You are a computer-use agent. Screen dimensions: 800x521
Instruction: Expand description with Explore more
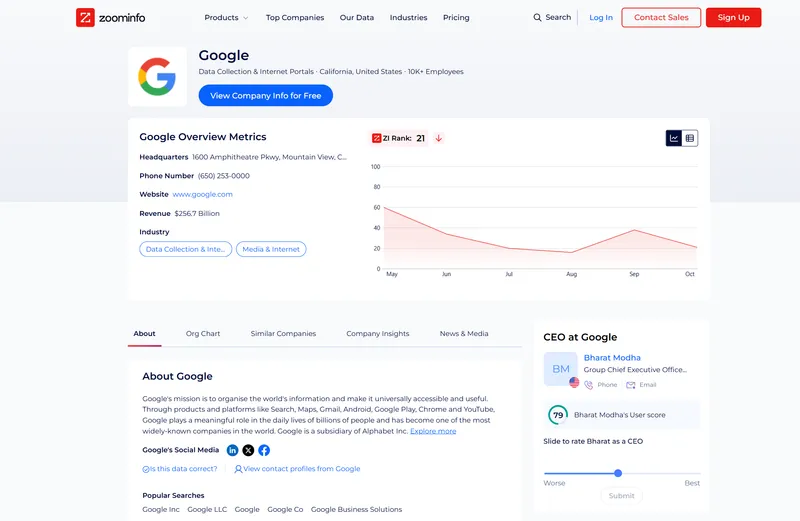click(x=433, y=431)
